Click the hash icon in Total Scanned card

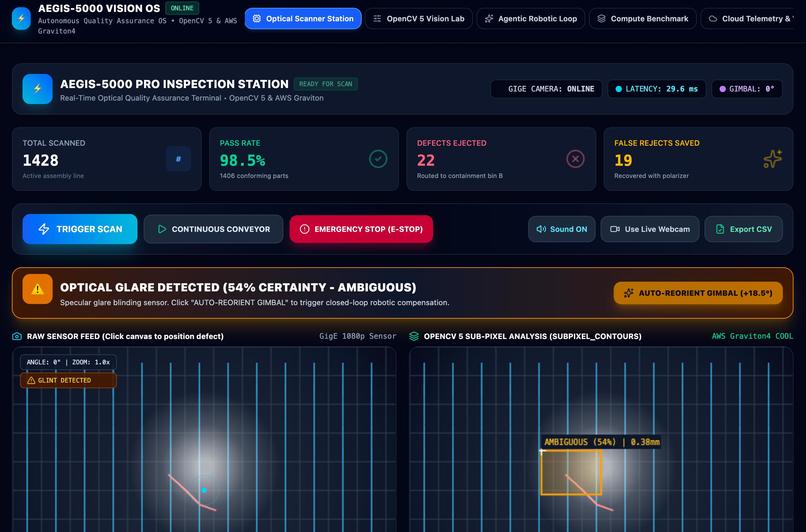pyautogui.click(x=178, y=159)
